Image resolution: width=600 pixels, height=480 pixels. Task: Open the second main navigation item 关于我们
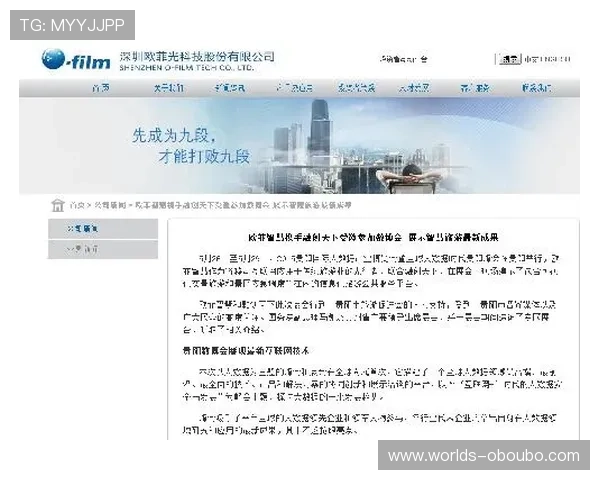tap(169, 88)
